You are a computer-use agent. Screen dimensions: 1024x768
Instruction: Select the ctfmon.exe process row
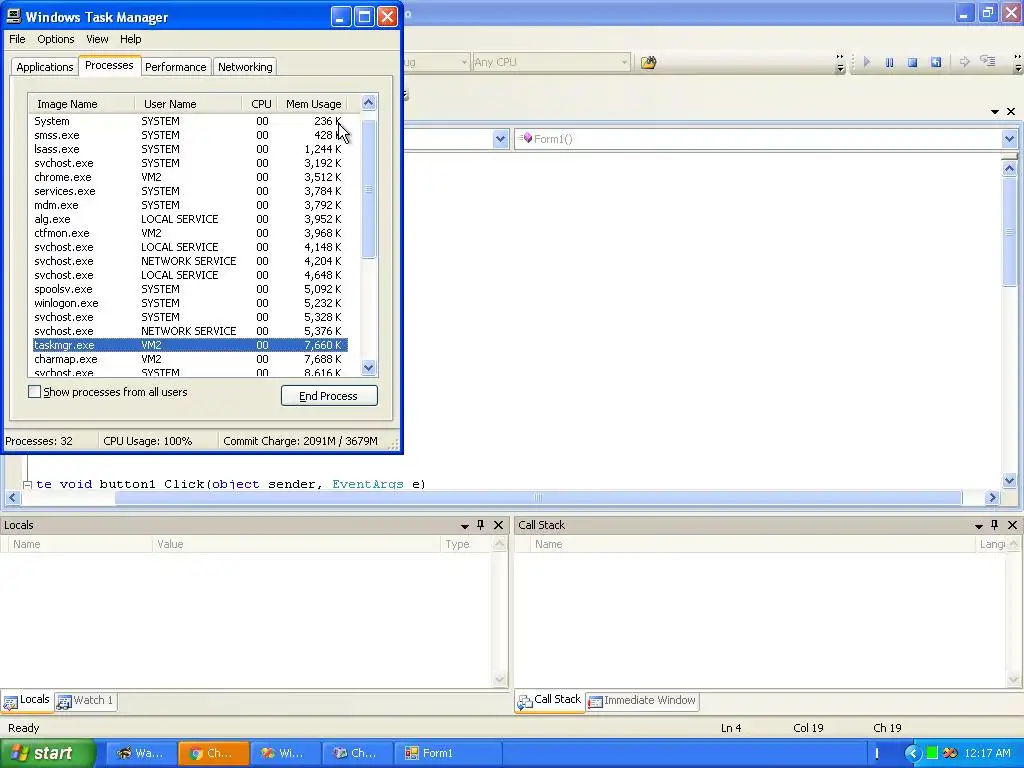[x=190, y=233]
